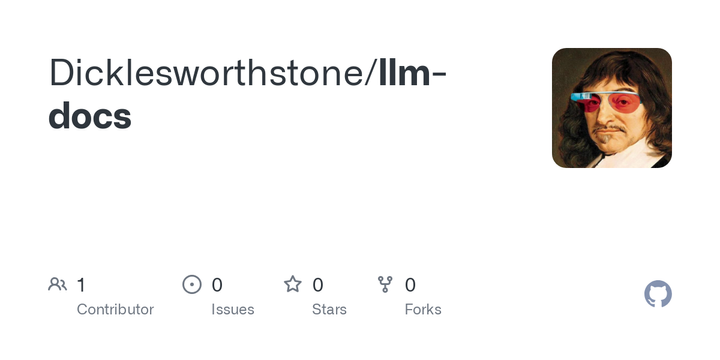The image size is (720, 360).
Task: Click the zero count above Stars
Action: 318,285
